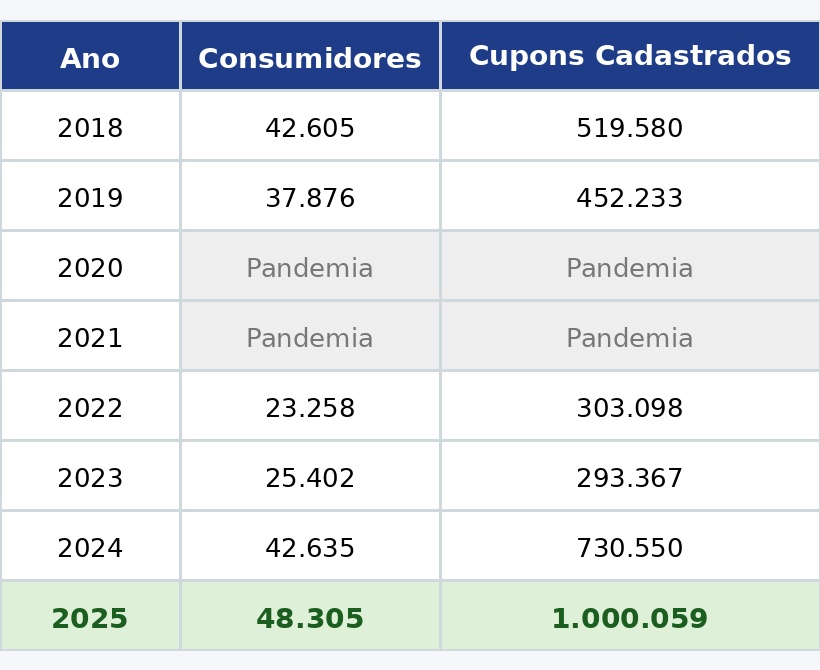820x670 pixels.
Task: Select the 25.402 consumers cell
Action: 310,478
